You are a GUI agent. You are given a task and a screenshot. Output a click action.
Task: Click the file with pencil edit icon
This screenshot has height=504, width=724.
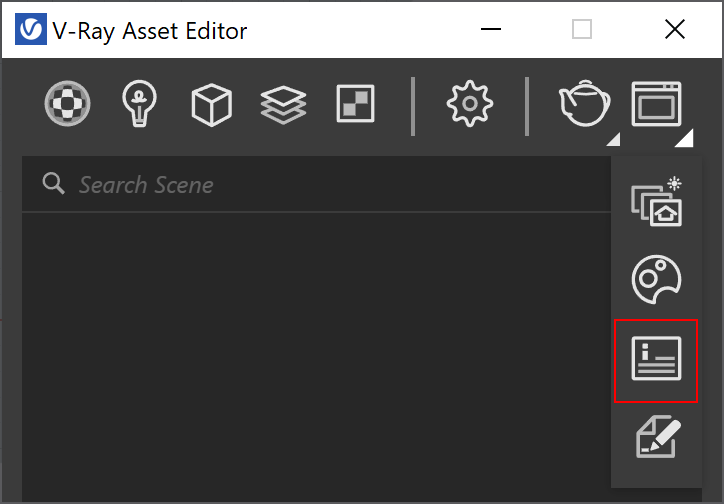pyautogui.click(x=658, y=437)
